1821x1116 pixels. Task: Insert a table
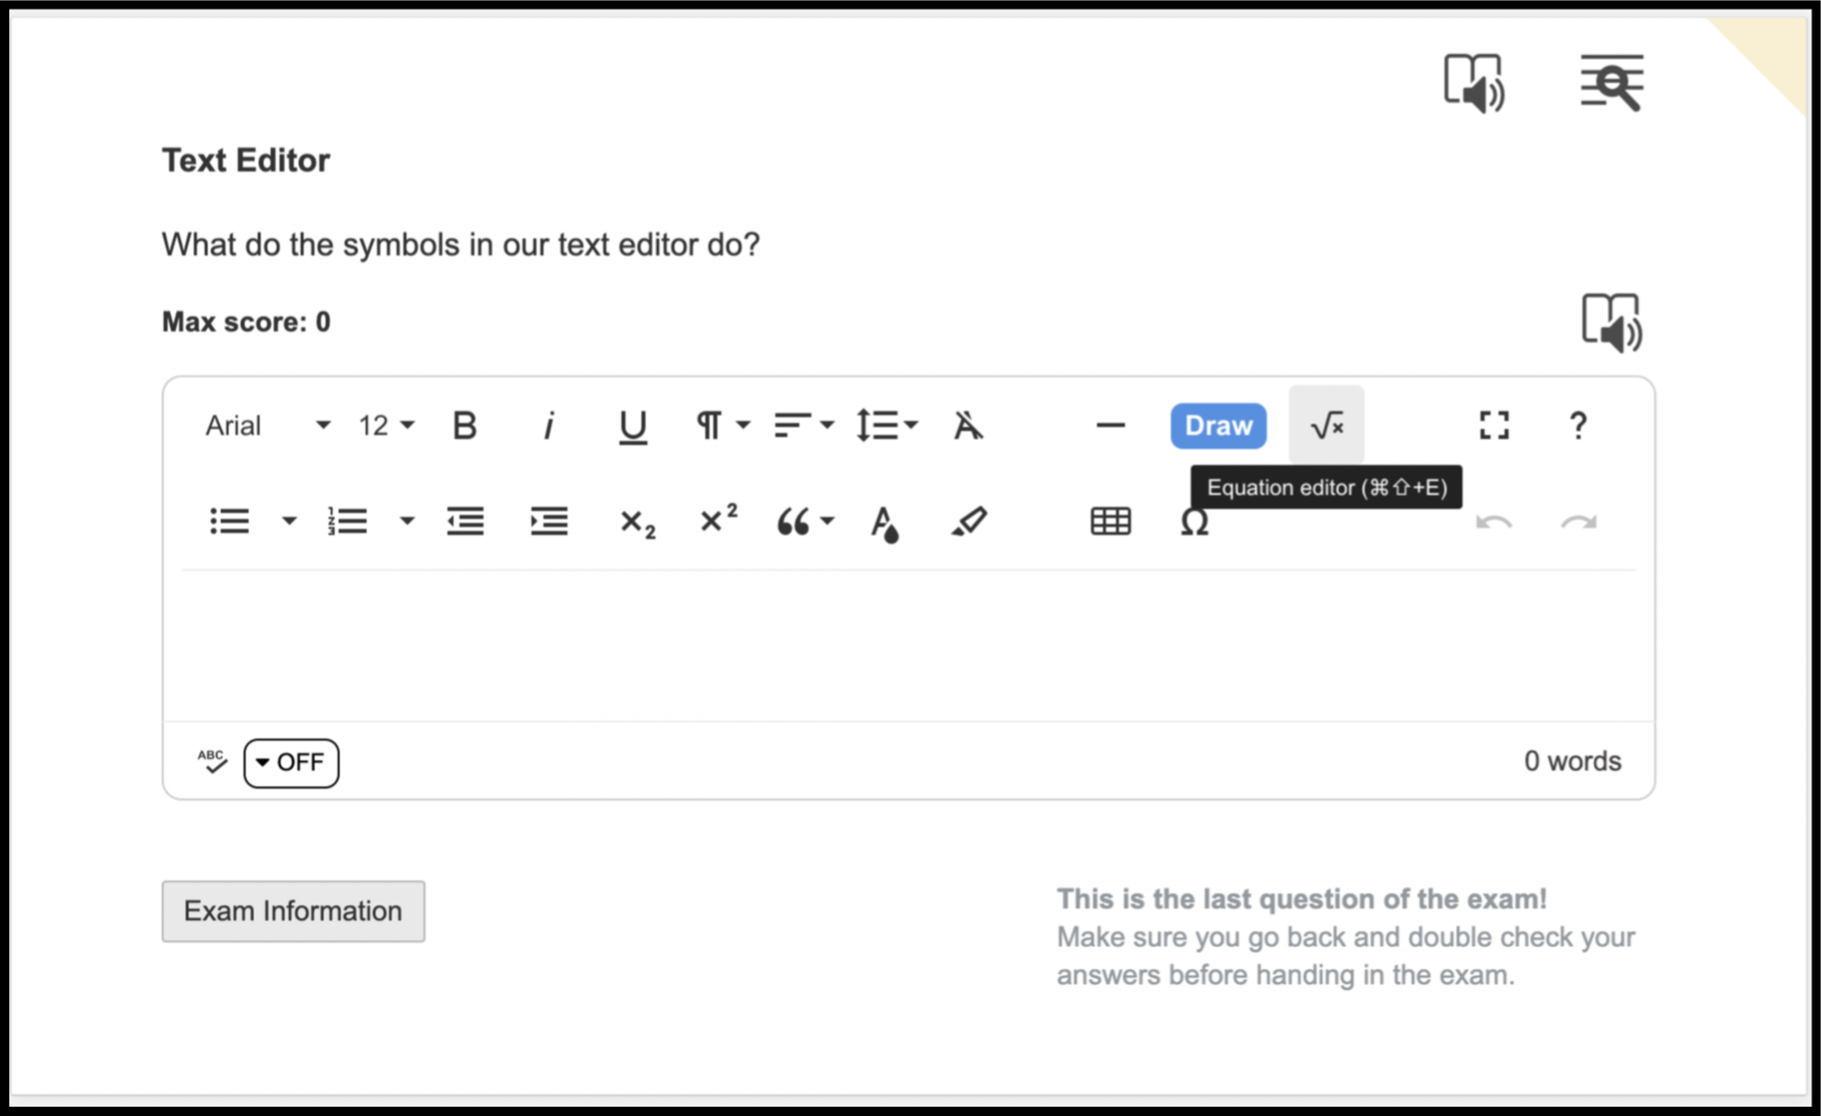(1110, 521)
